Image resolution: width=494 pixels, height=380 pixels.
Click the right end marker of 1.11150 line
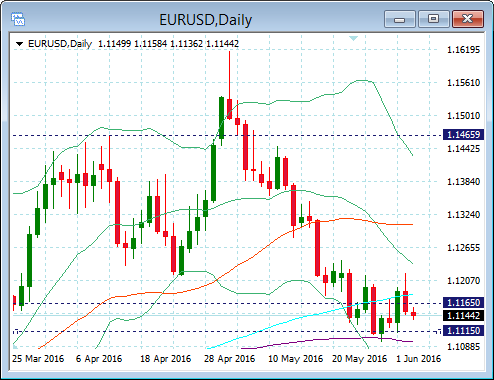[438, 331]
